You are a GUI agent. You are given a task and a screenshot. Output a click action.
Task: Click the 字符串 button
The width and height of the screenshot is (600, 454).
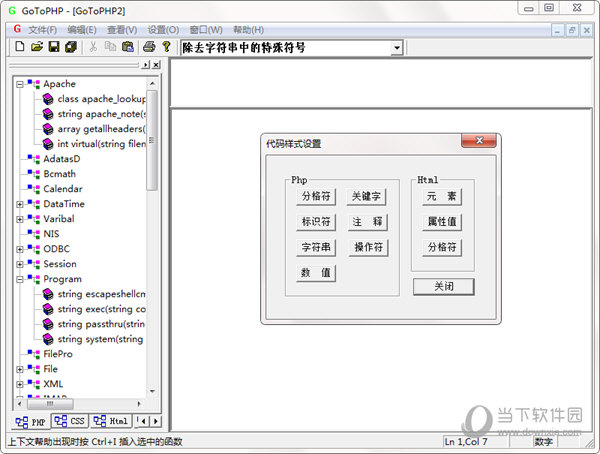point(316,247)
